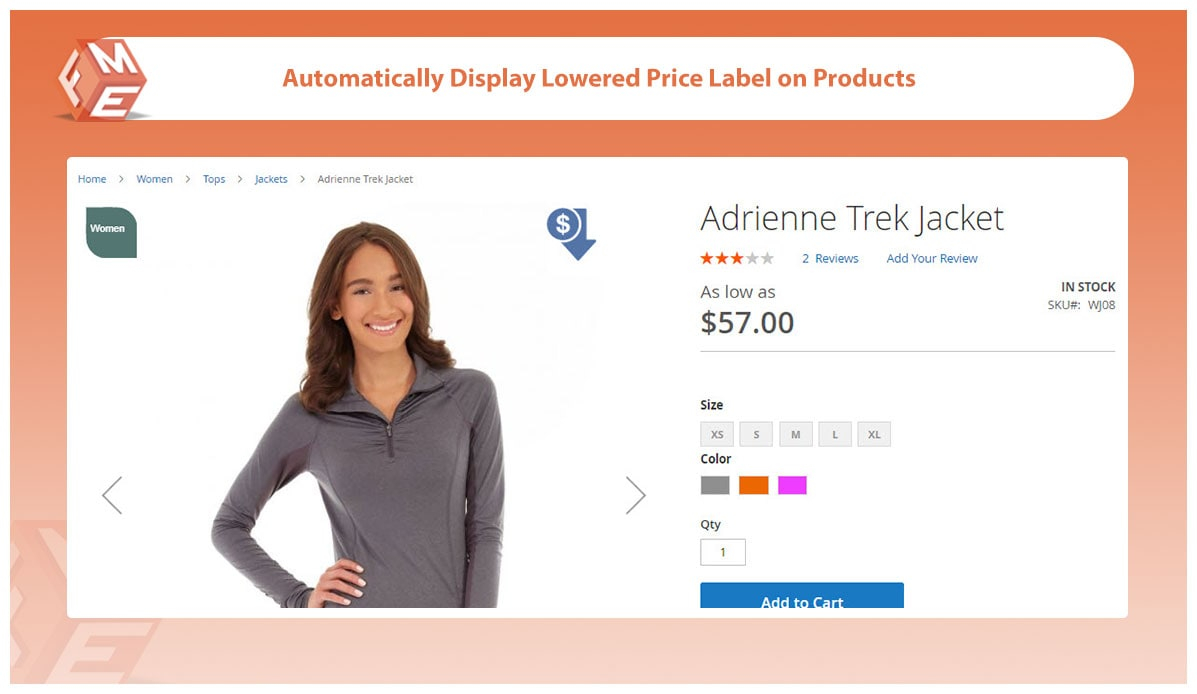Choose size L swatch
This screenshot has width=1197, height=694.
click(835, 434)
